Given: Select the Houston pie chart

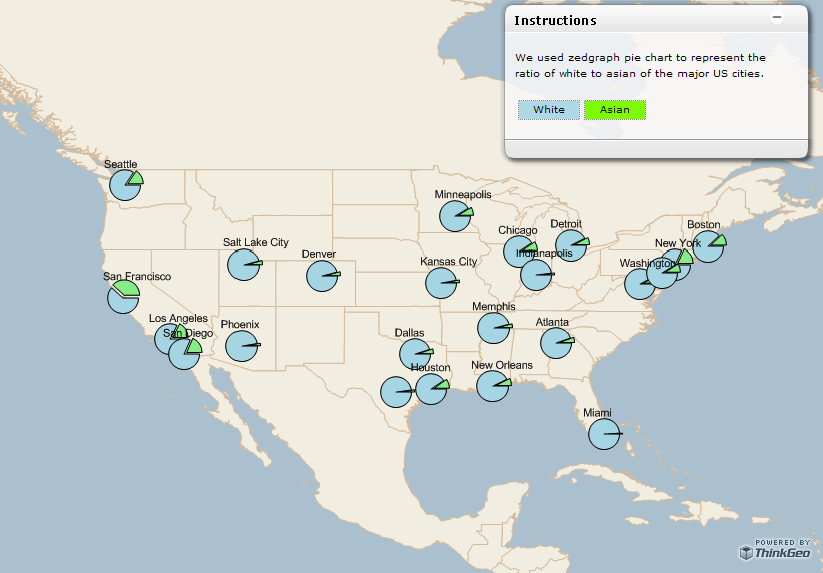Looking at the screenshot, I should tap(432, 389).
